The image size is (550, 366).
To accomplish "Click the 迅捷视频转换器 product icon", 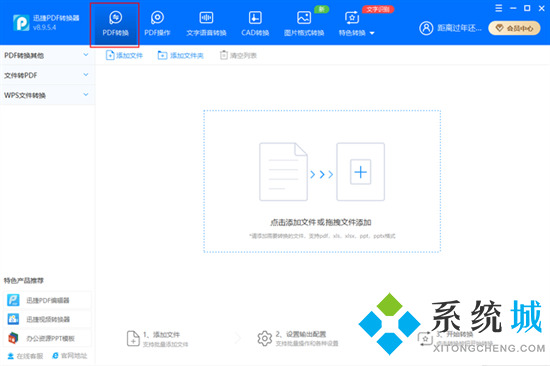I will click(13, 319).
